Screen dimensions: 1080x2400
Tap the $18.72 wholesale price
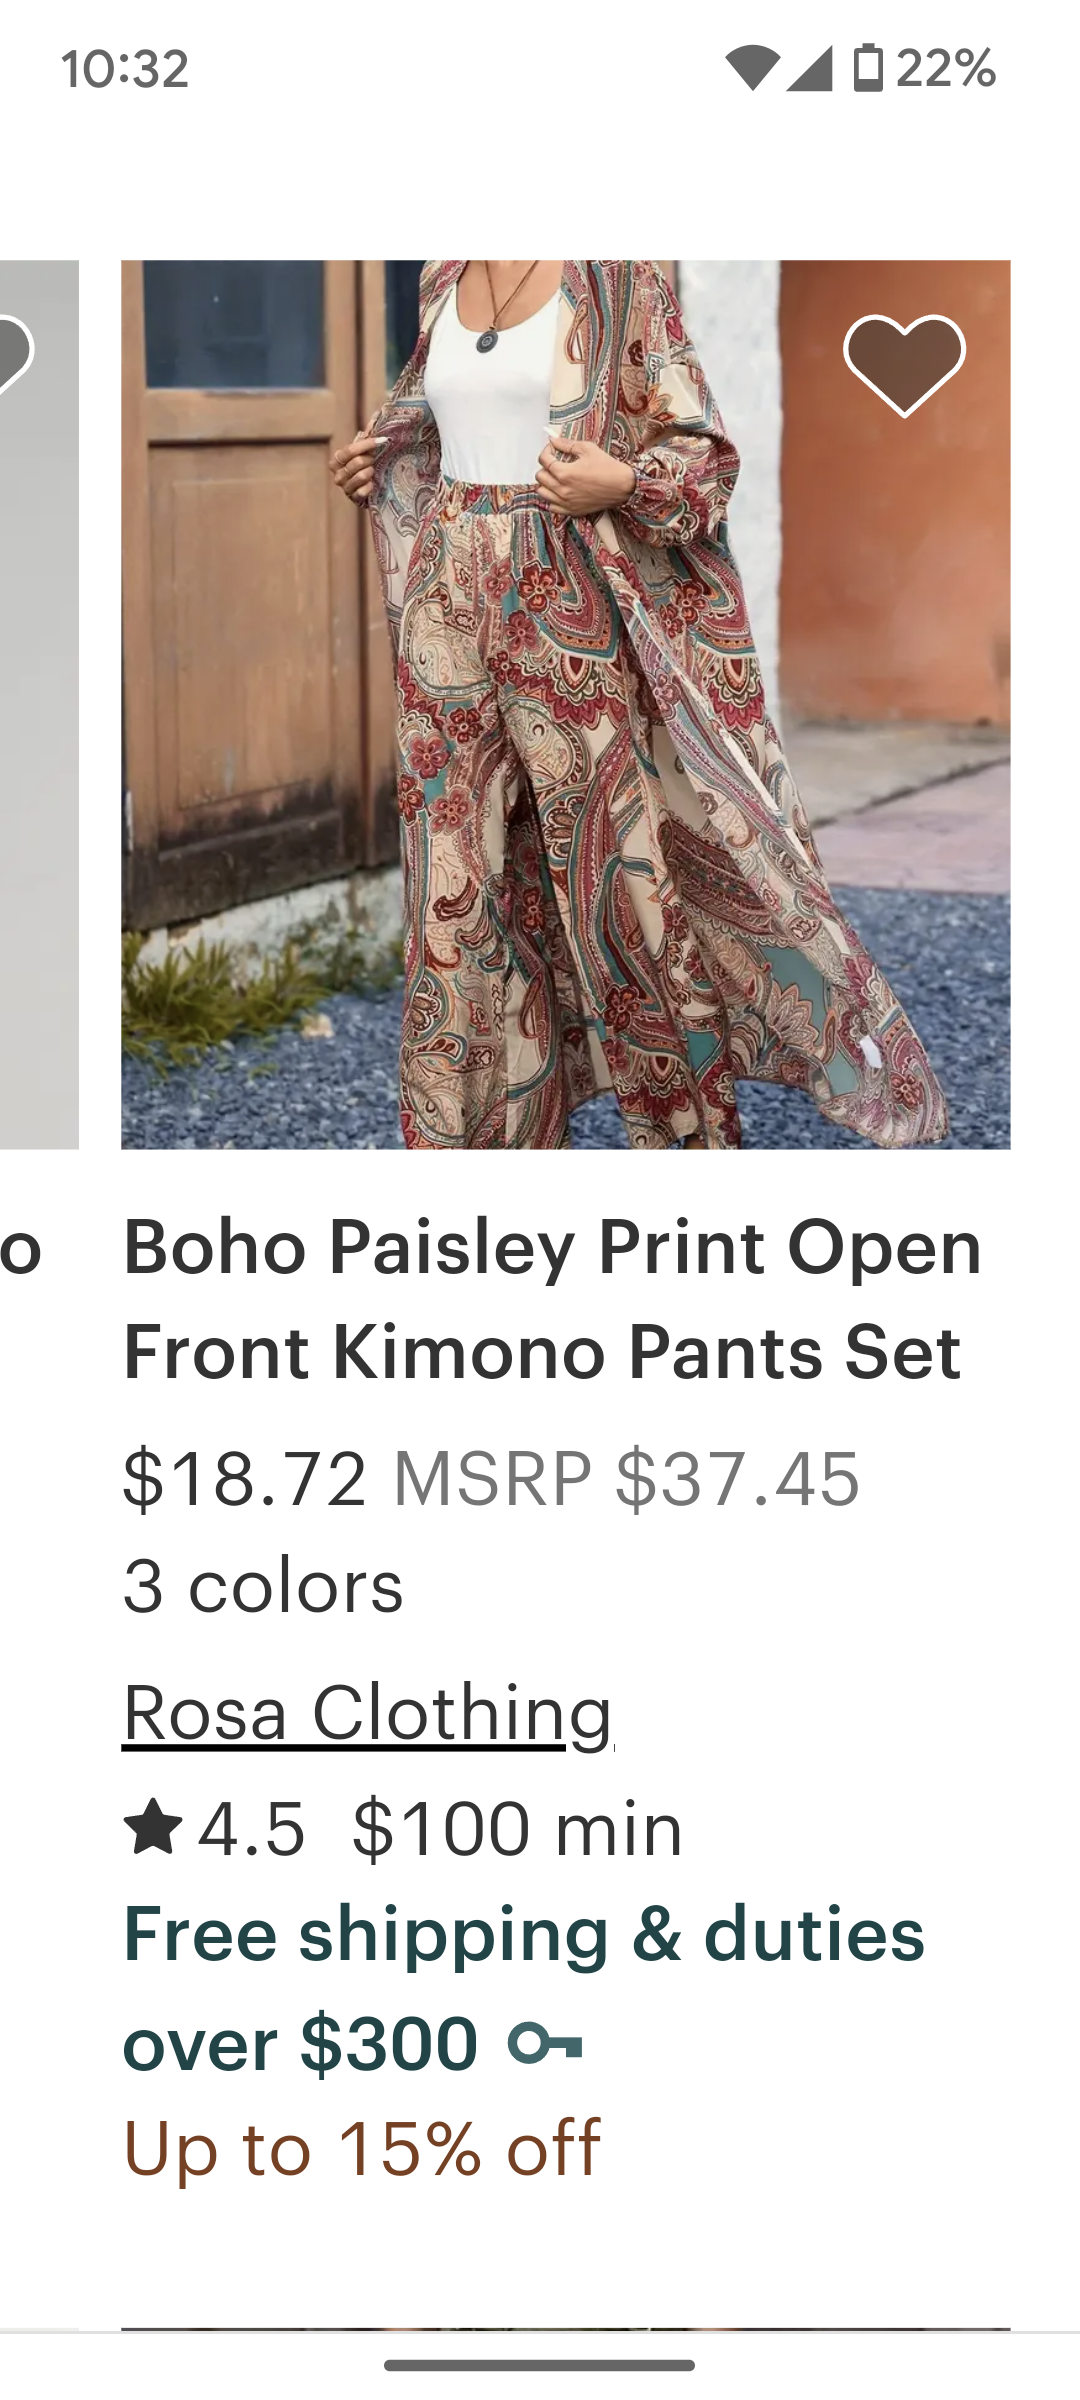[245, 1479]
